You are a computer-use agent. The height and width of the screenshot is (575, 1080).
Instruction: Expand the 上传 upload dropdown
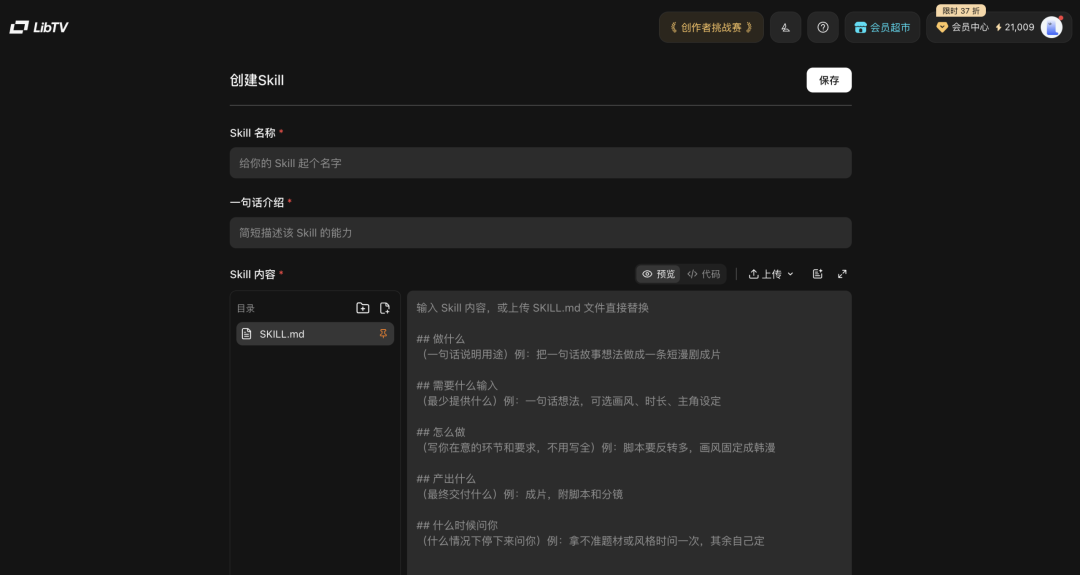tap(771, 274)
